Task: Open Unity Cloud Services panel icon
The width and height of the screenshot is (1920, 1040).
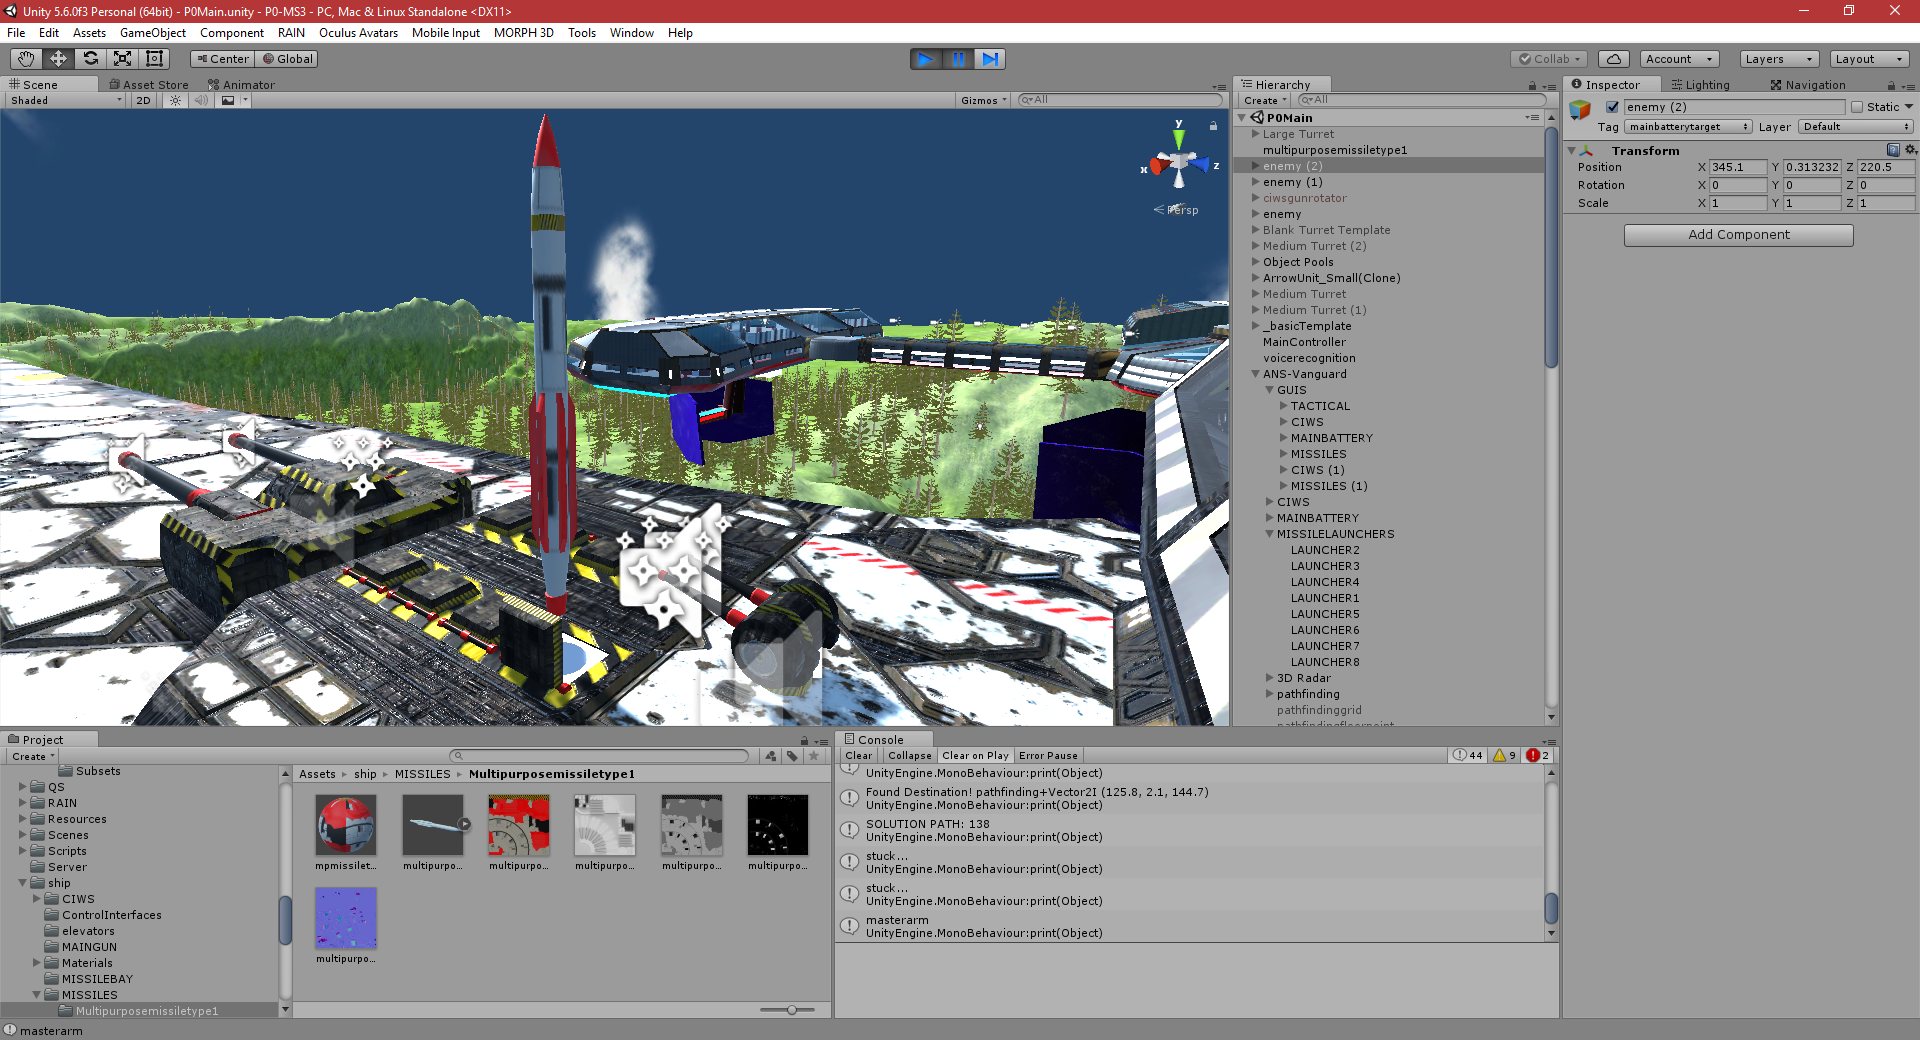Action: point(1613,59)
